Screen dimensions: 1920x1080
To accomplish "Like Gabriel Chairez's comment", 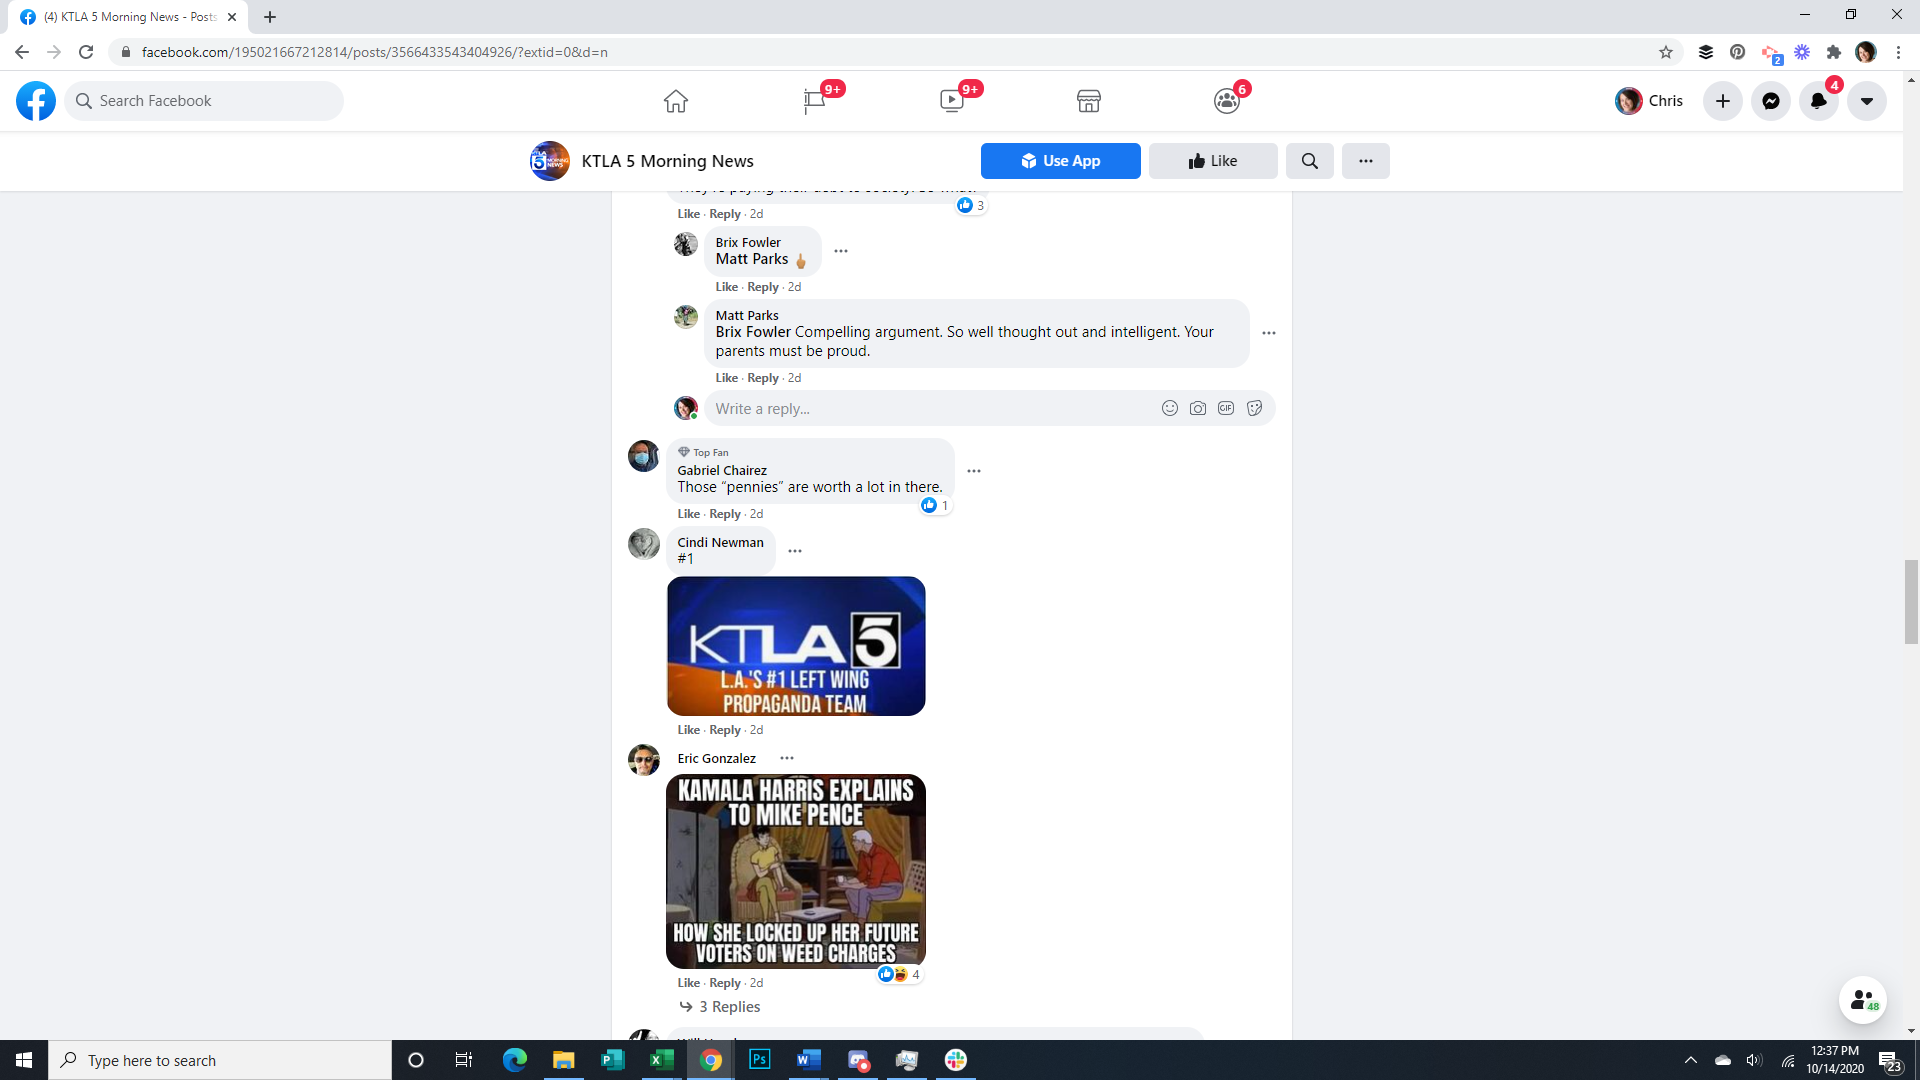I will pos(688,514).
